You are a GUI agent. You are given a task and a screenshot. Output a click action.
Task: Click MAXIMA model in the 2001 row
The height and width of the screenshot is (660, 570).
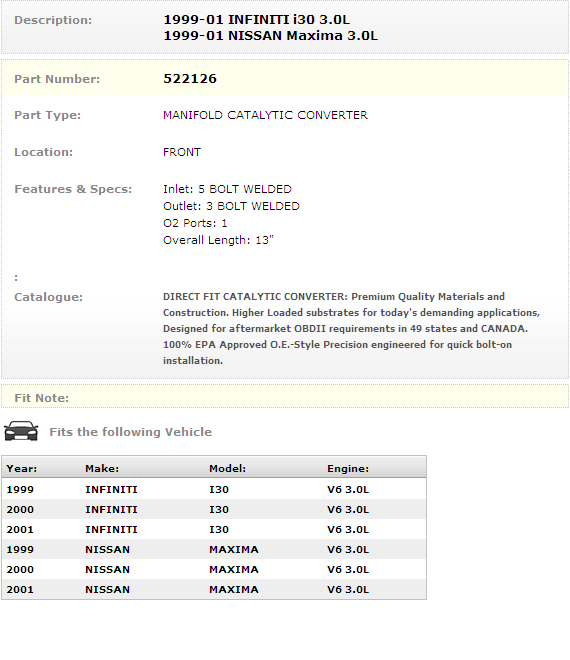[x=234, y=590]
